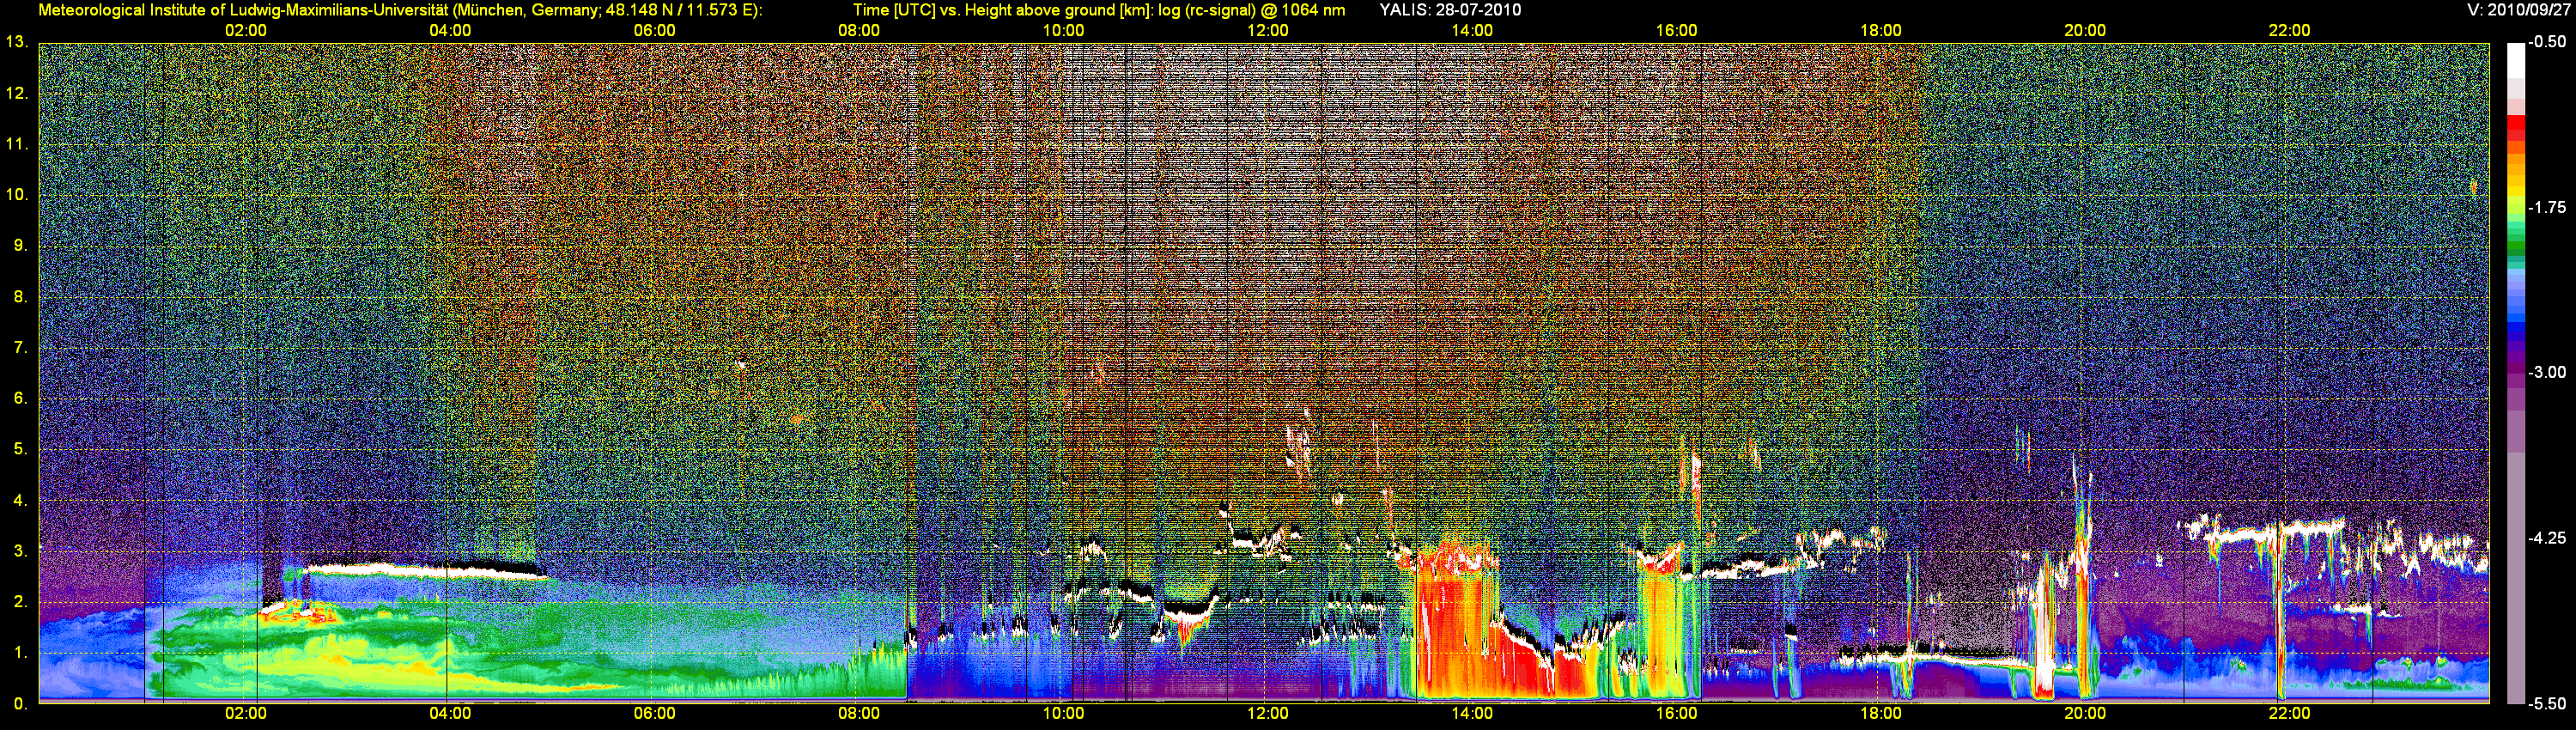Pick the 13. height axis label

click(x=17, y=43)
